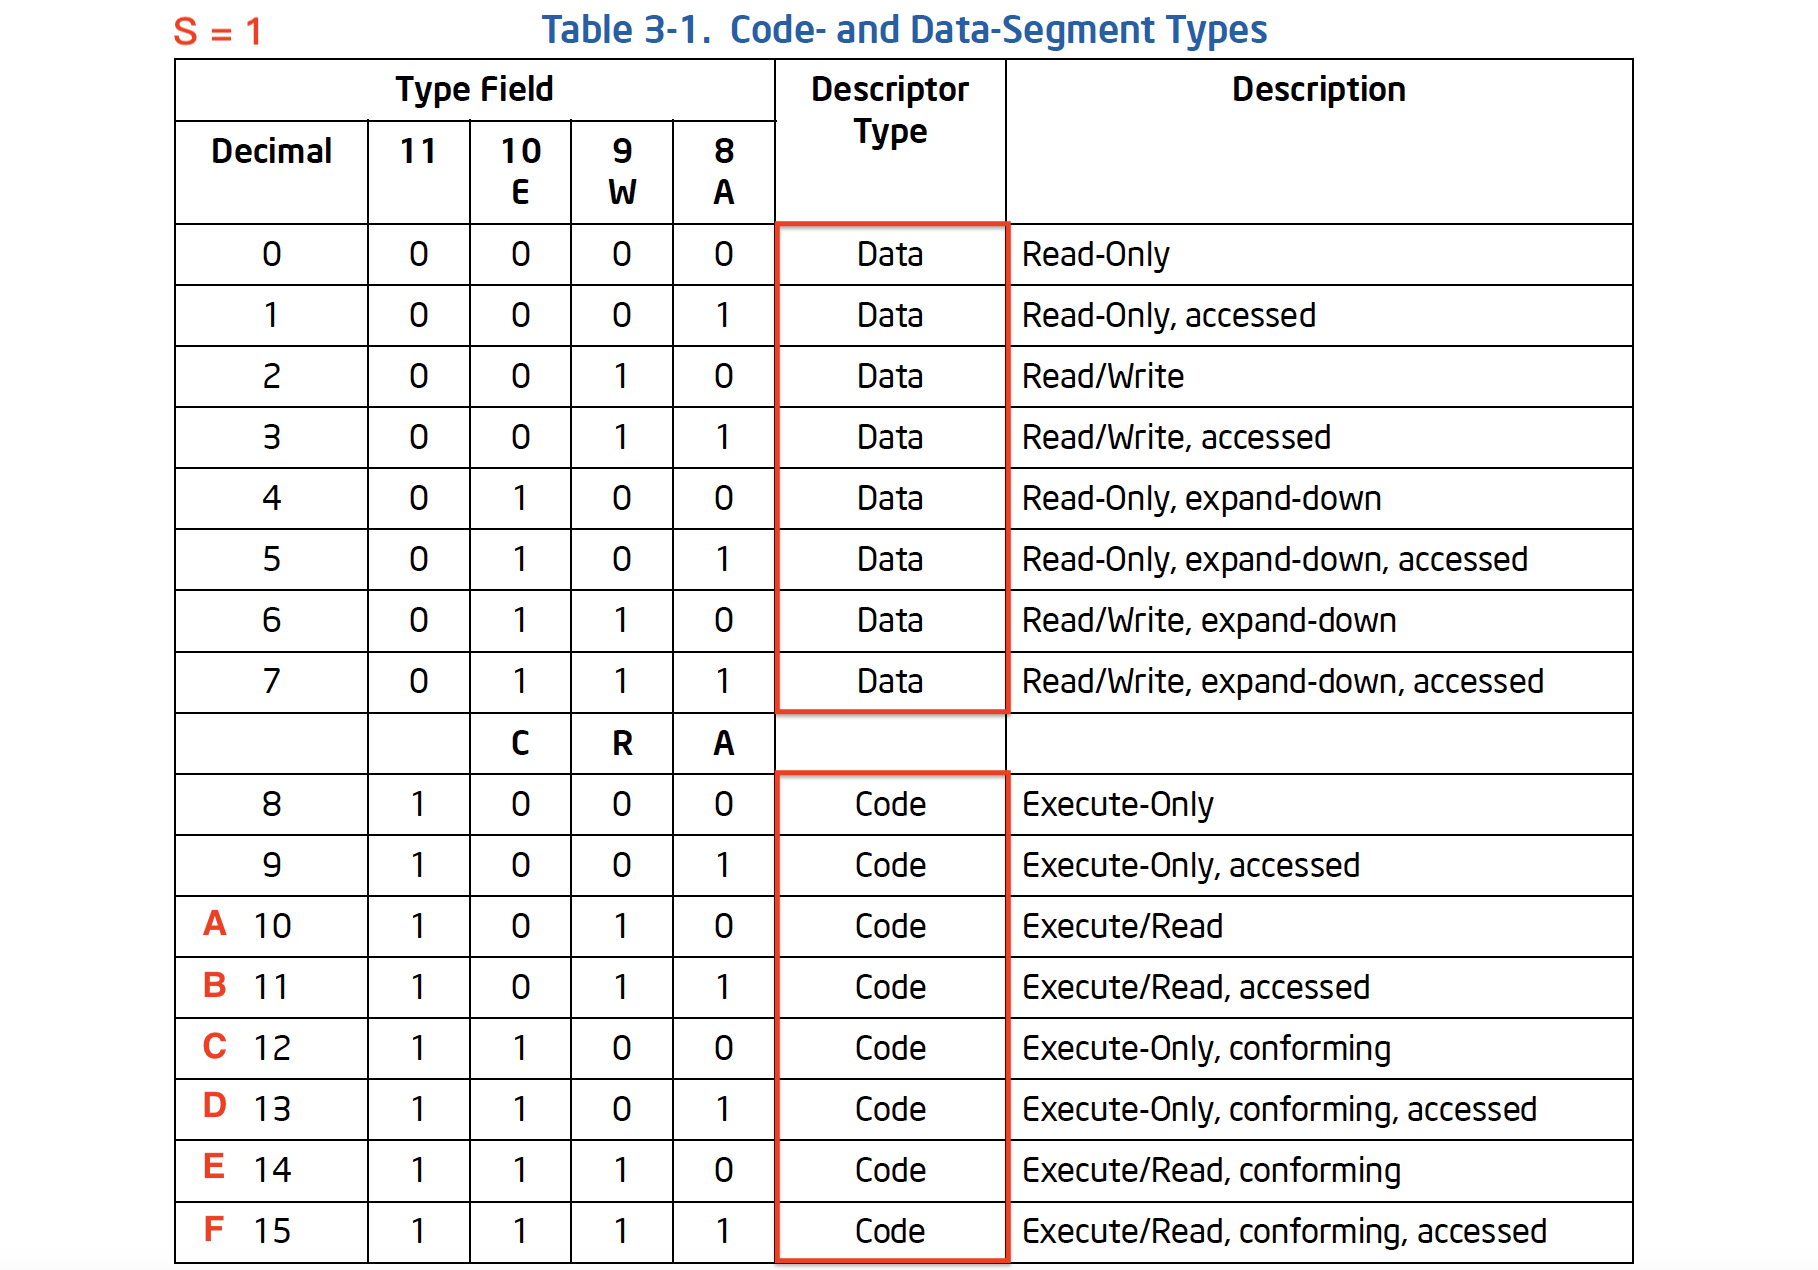The height and width of the screenshot is (1270, 1818).
Task: Click the red hex letter "F" annotation
Action: [x=213, y=1229]
